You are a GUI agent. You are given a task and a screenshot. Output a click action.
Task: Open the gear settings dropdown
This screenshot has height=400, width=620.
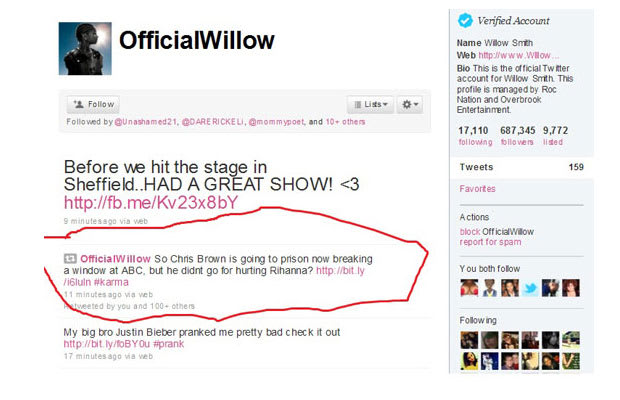point(410,104)
